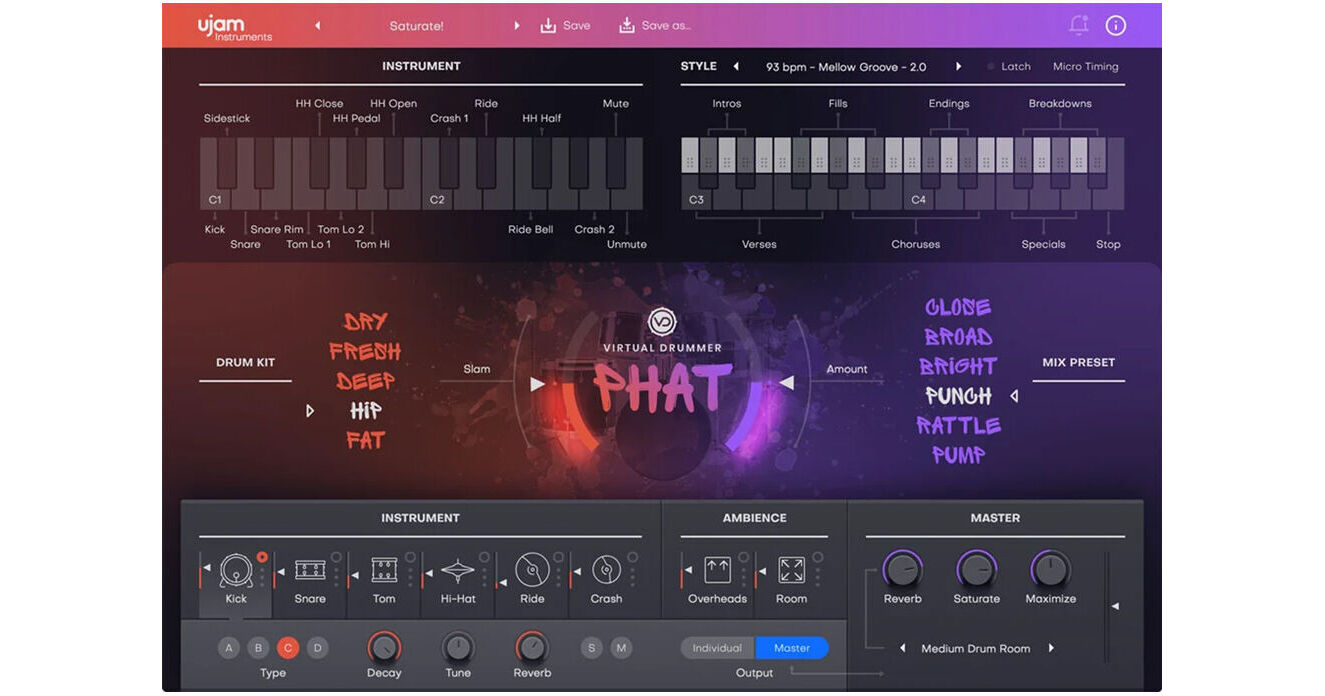Toggle the Room channel indicator
1325x696 pixels.
(x=817, y=557)
